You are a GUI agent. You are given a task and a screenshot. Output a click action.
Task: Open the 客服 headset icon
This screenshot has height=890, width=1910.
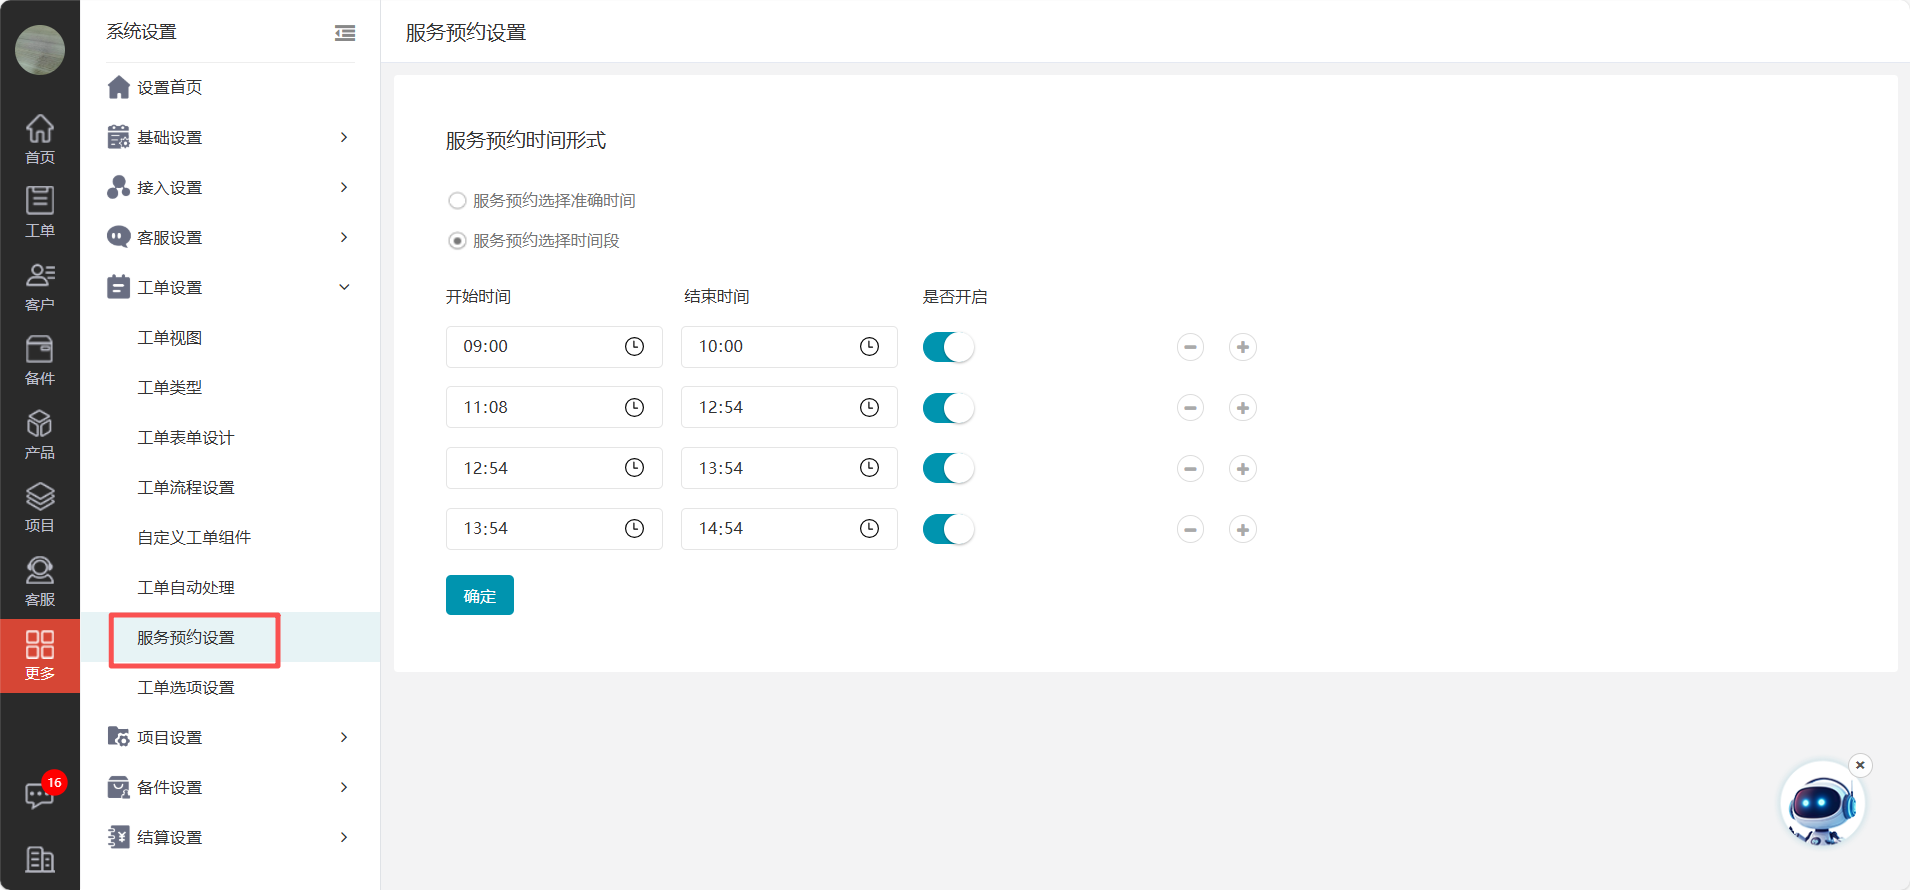point(40,581)
